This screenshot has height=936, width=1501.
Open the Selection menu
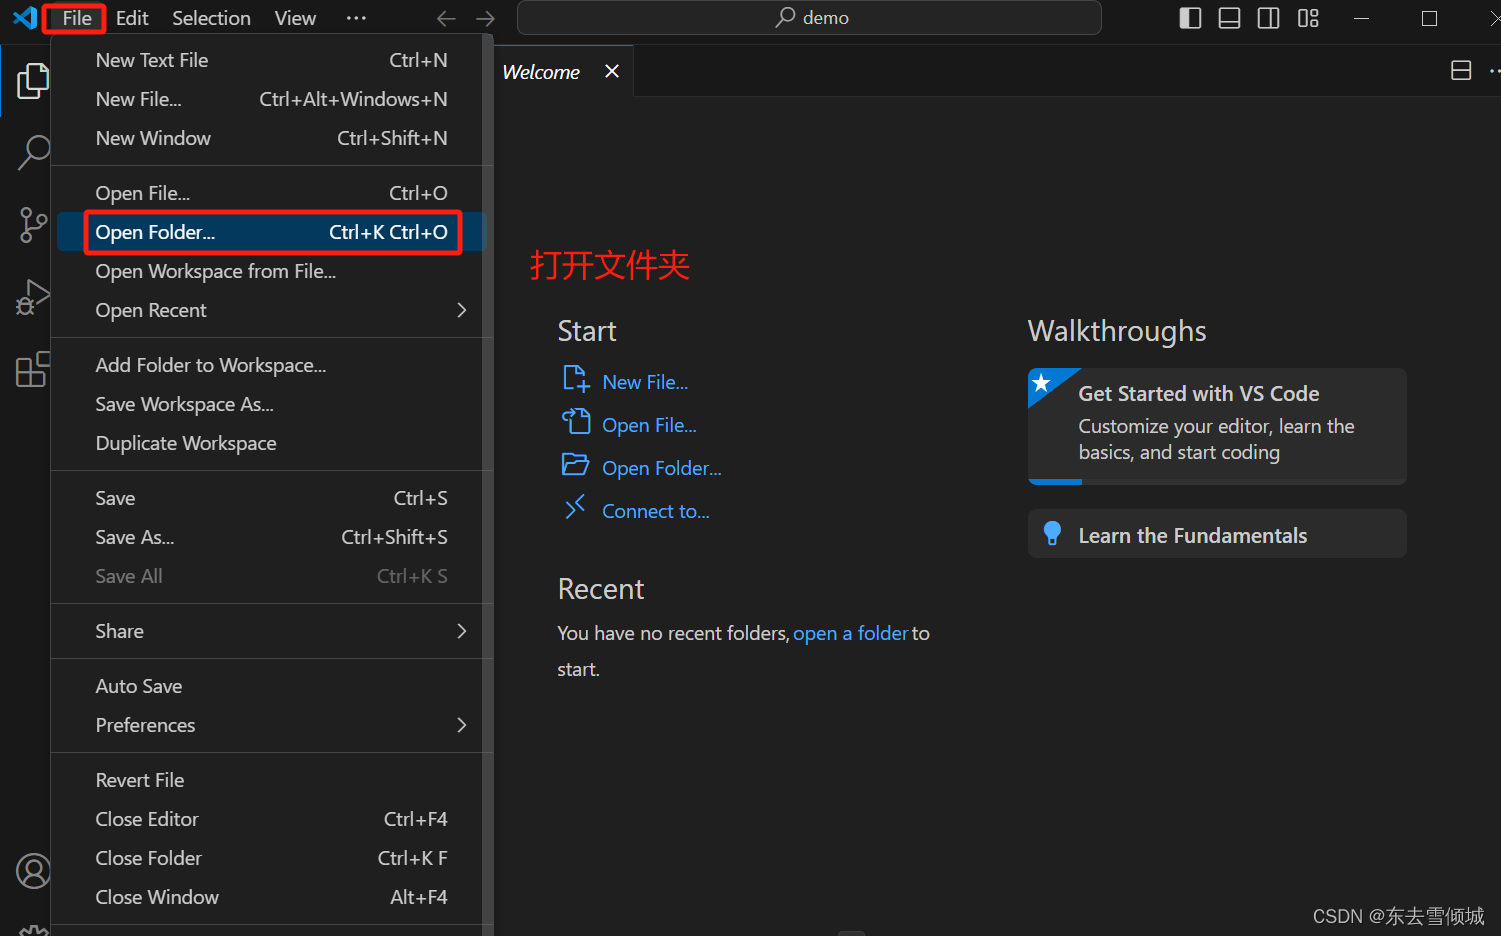click(211, 18)
